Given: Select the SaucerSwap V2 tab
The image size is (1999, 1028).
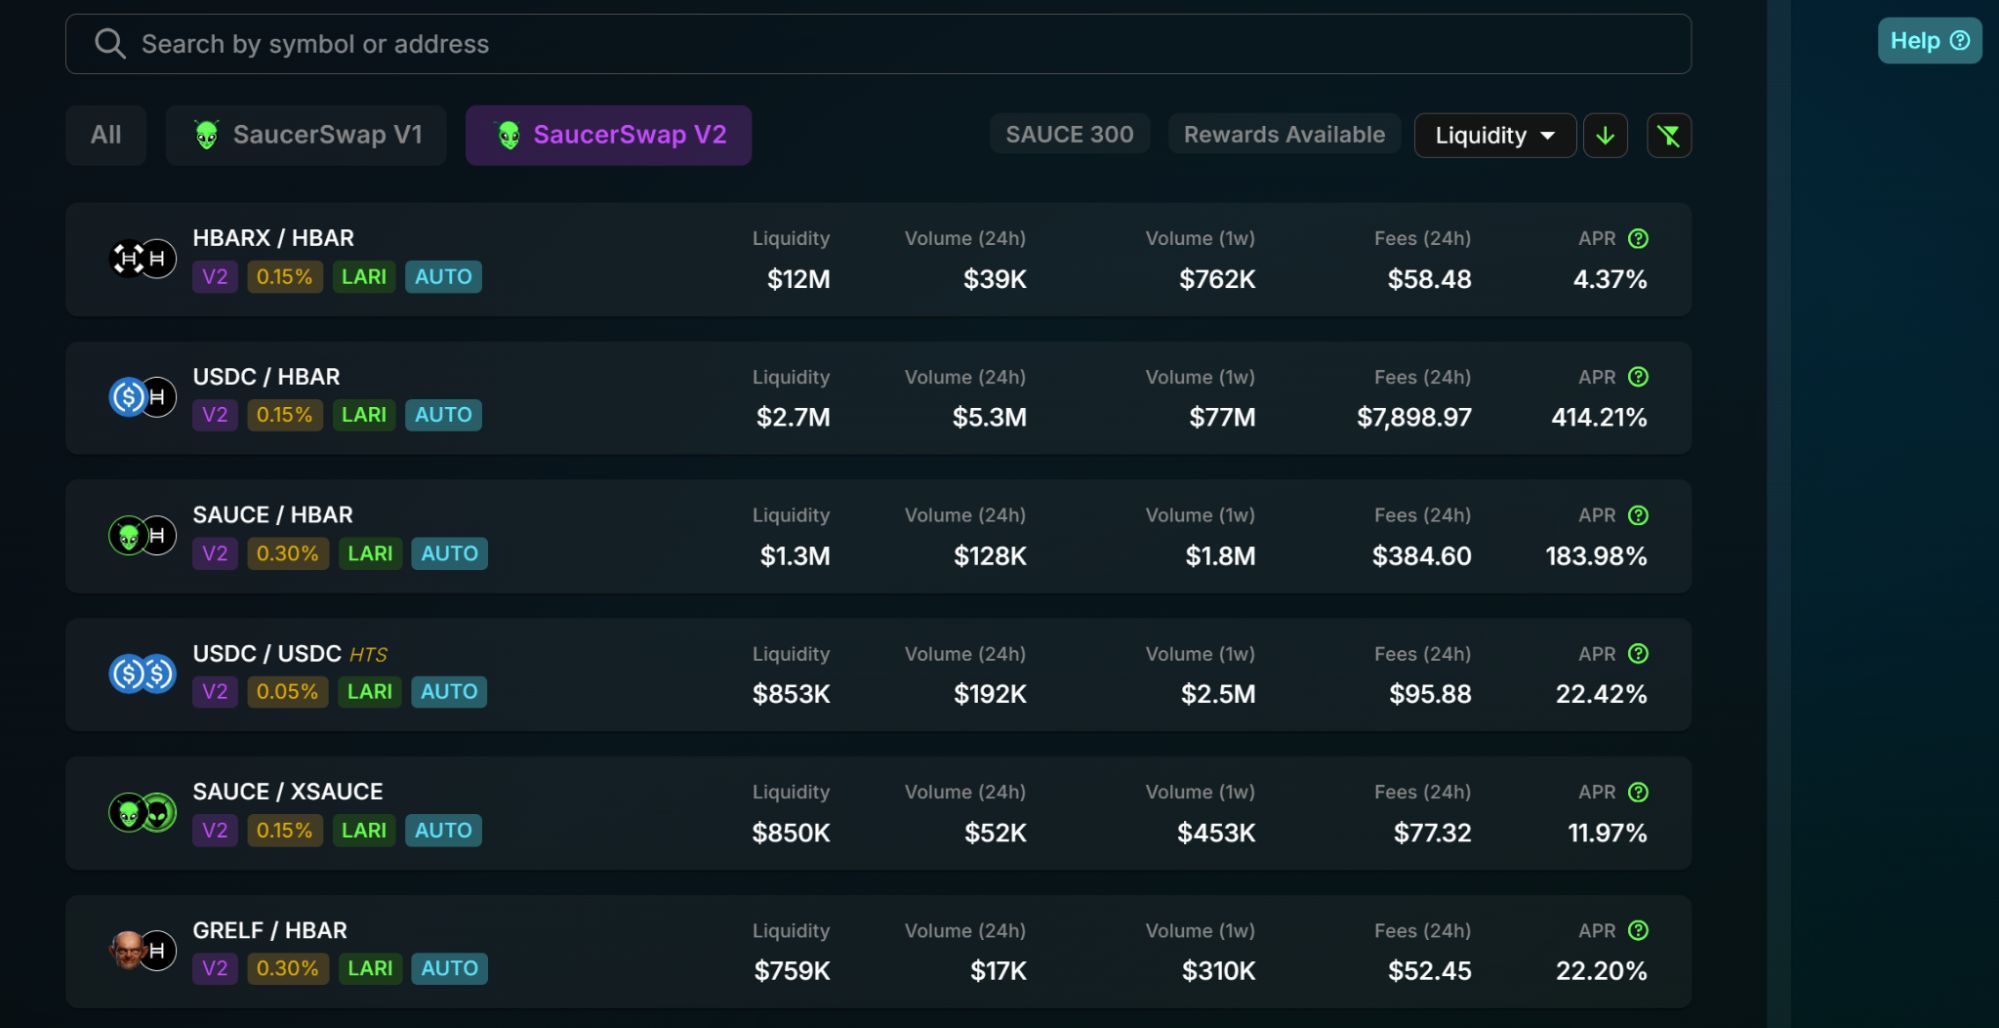Looking at the screenshot, I should [x=608, y=135].
